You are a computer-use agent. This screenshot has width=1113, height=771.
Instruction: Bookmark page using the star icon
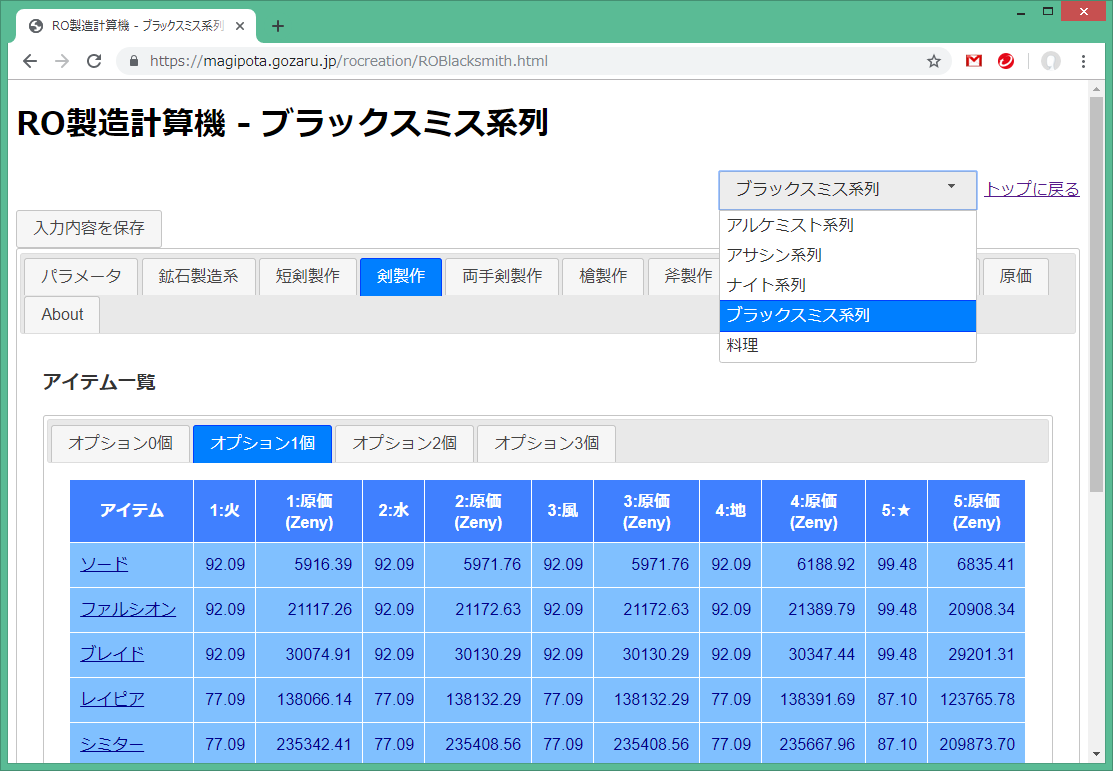tap(934, 61)
